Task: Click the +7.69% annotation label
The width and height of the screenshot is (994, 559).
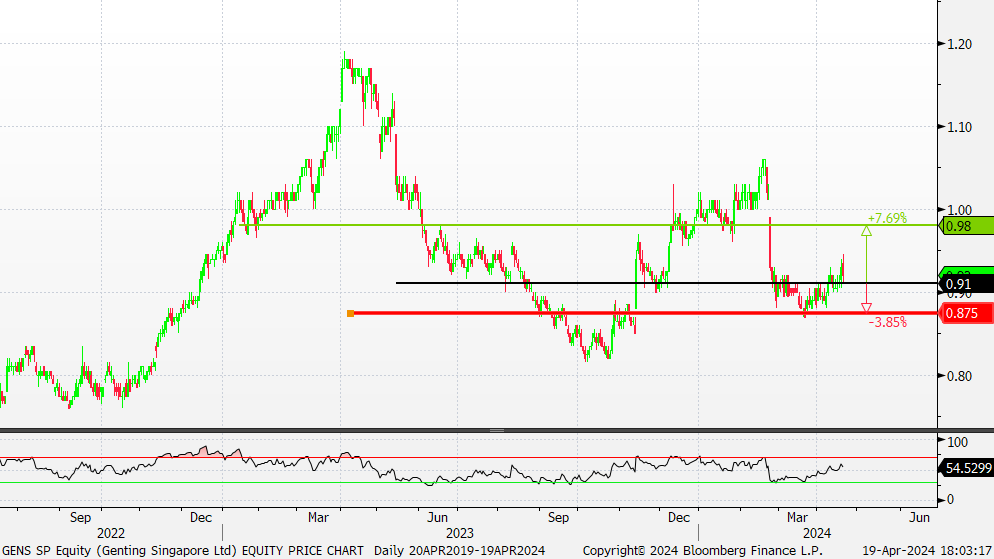Action: click(x=886, y=217)
